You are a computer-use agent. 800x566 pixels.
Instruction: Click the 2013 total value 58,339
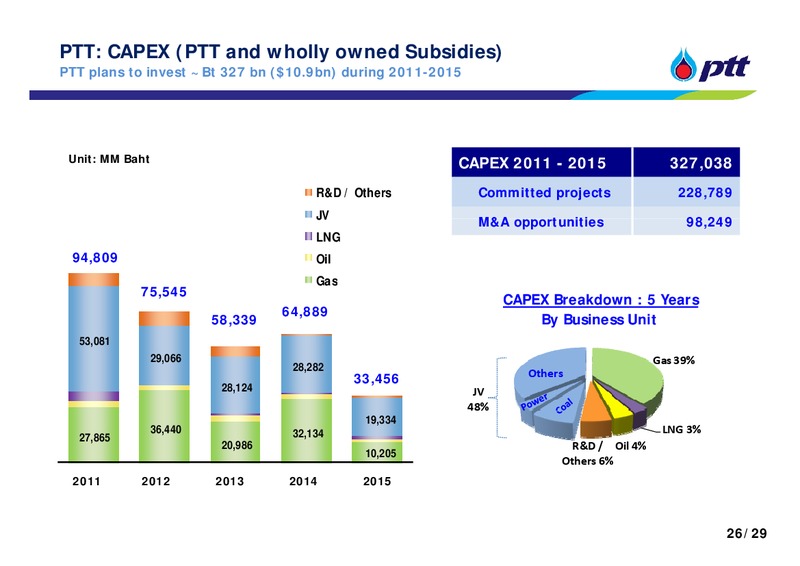tap(234, 320)
